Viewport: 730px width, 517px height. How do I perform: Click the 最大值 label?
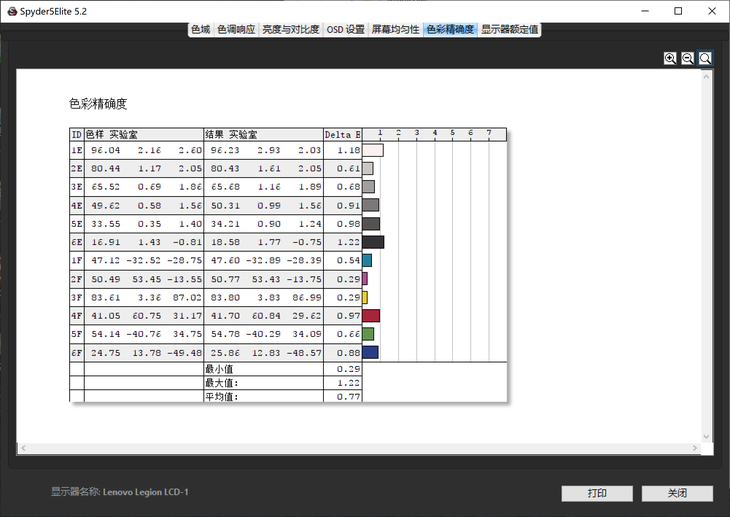(221, 383)
